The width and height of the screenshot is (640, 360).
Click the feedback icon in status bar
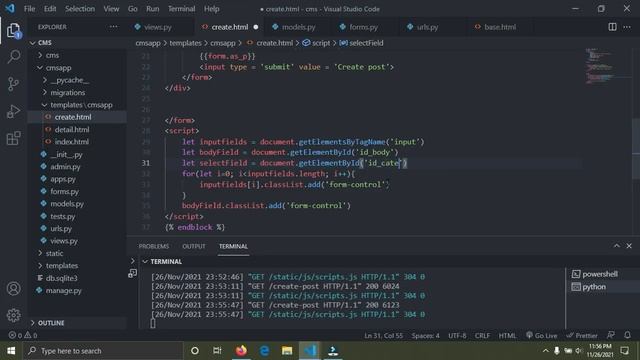(x=611, y=335)
